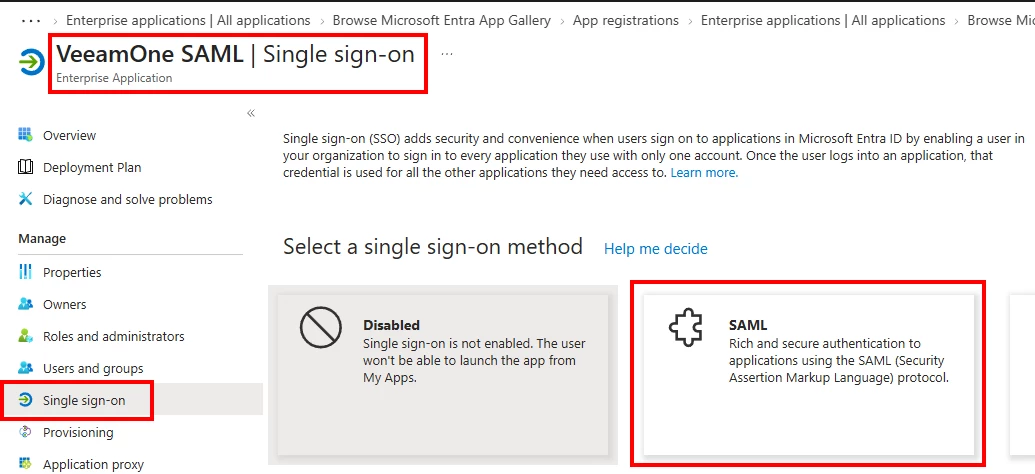
Task: Click the Learn more link
Action: (704, 173)
